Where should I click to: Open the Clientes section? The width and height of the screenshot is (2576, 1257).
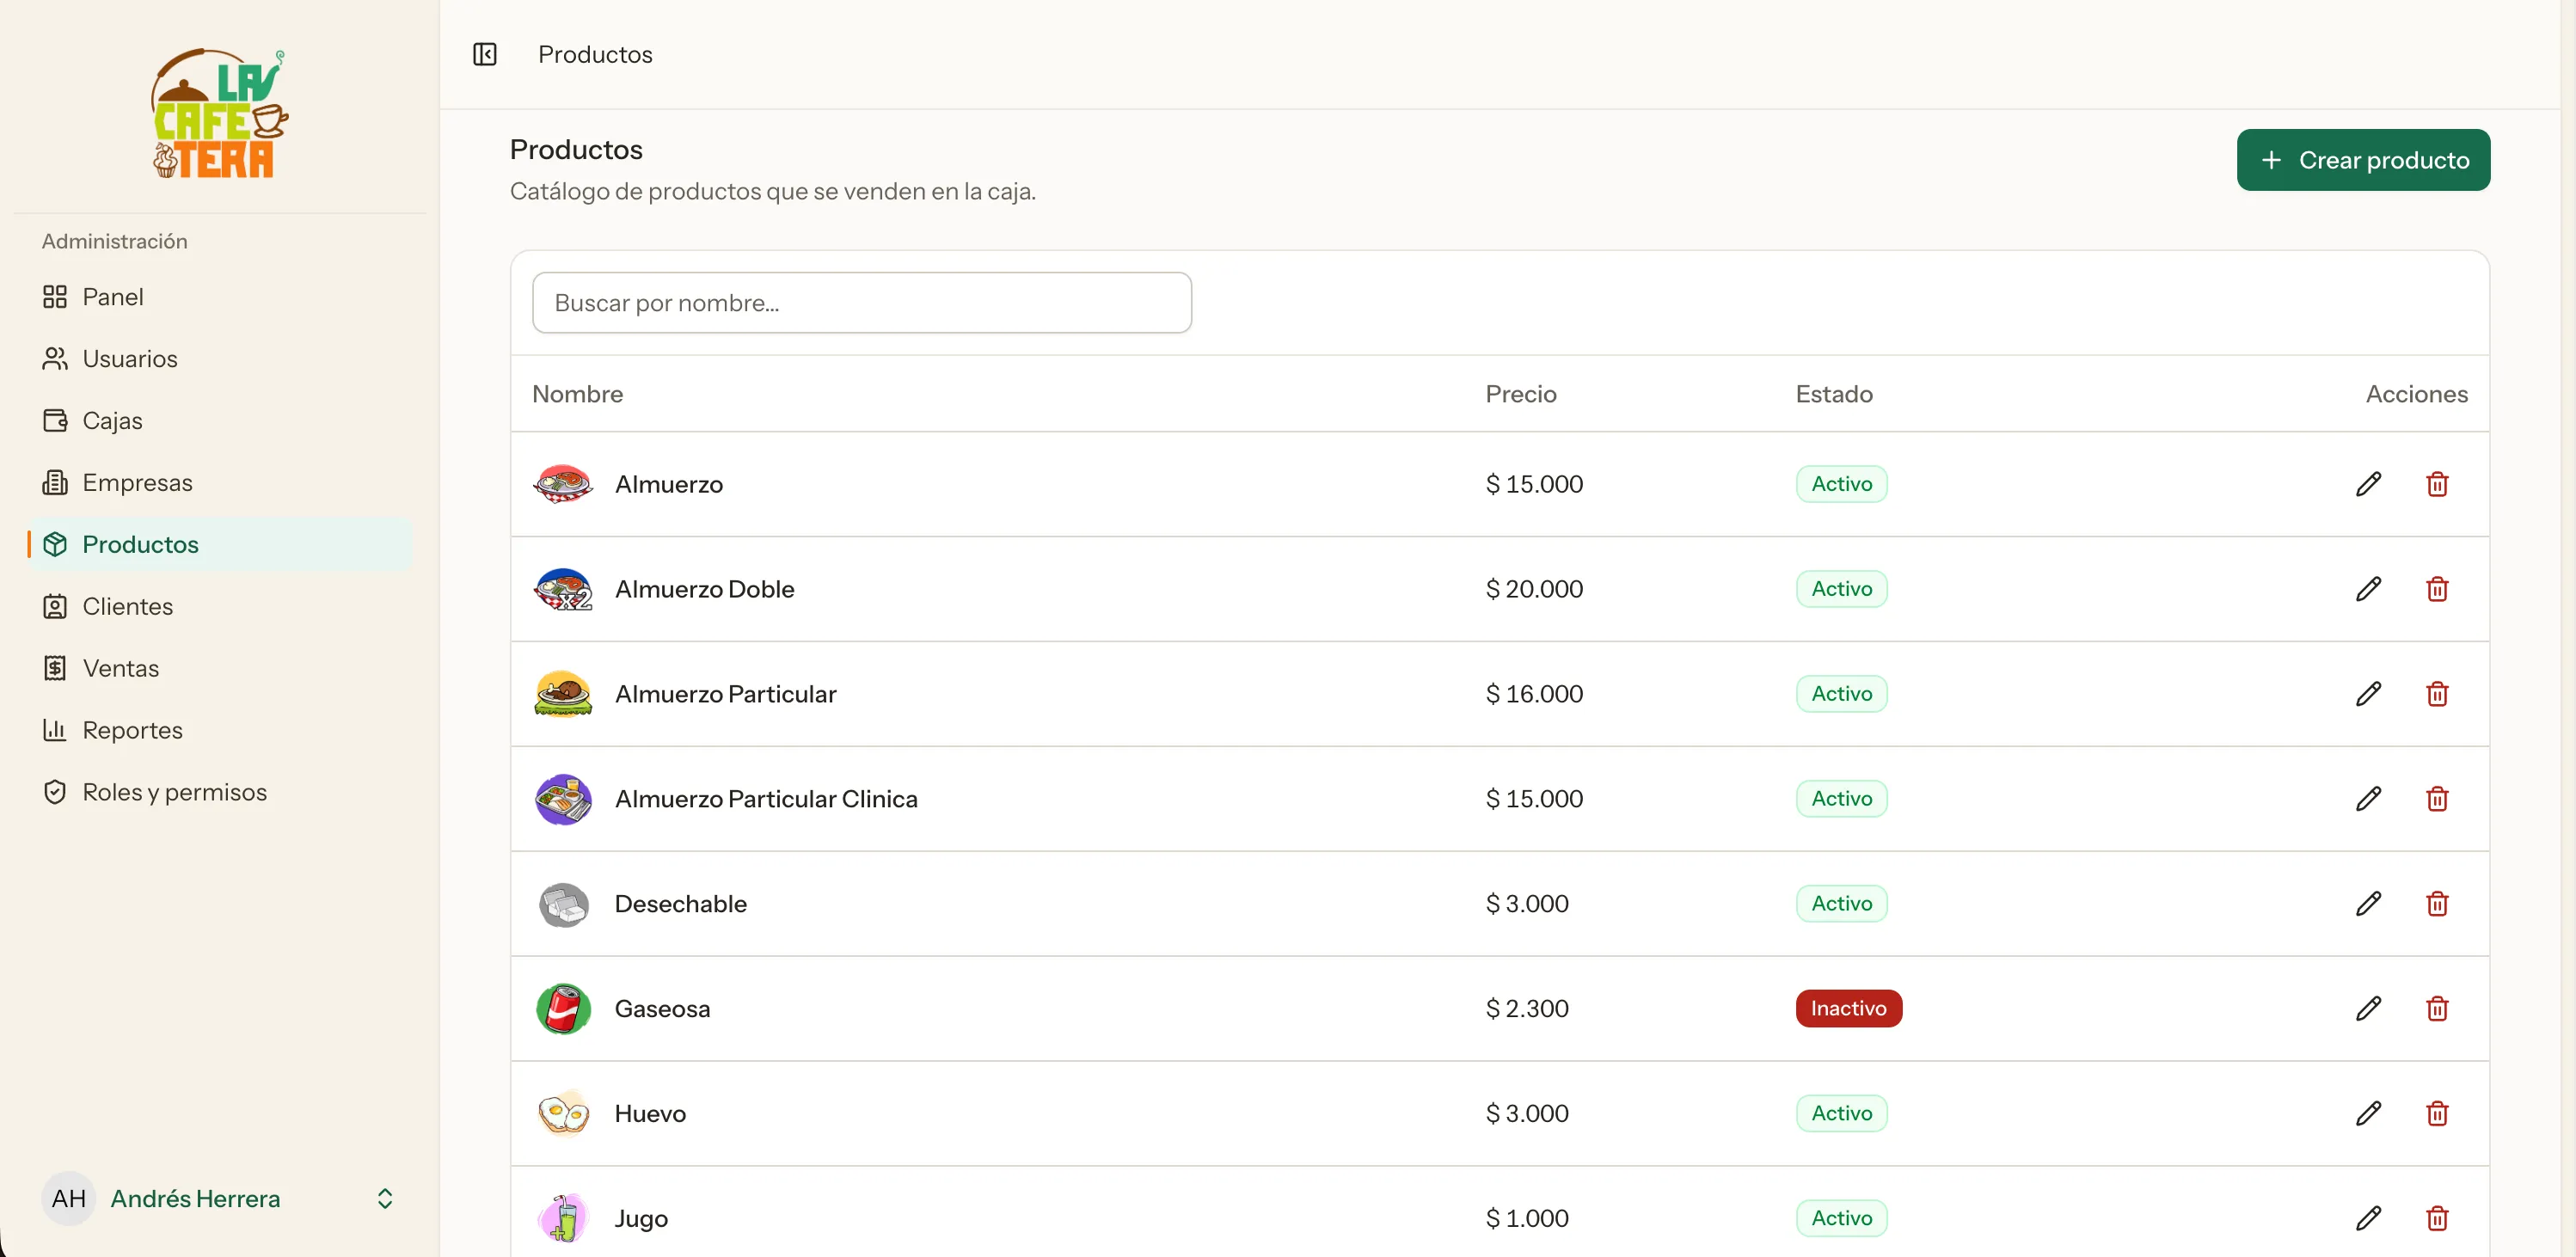point(220,606)
